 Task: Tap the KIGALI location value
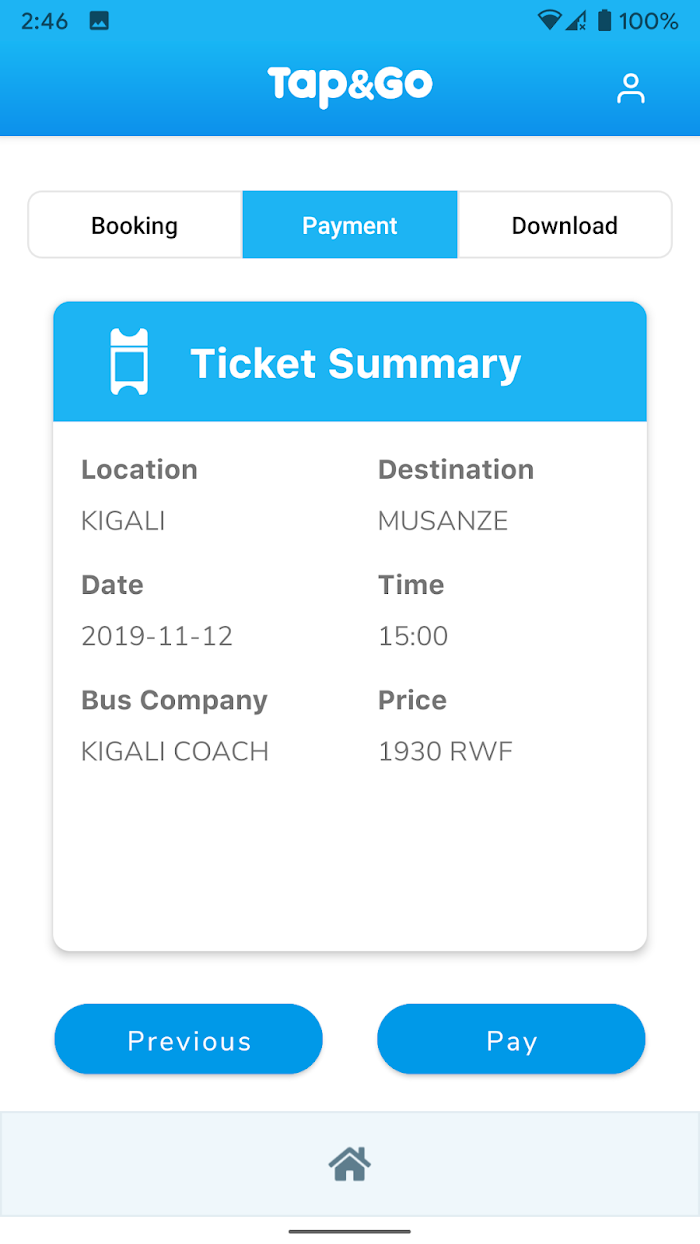123,521
